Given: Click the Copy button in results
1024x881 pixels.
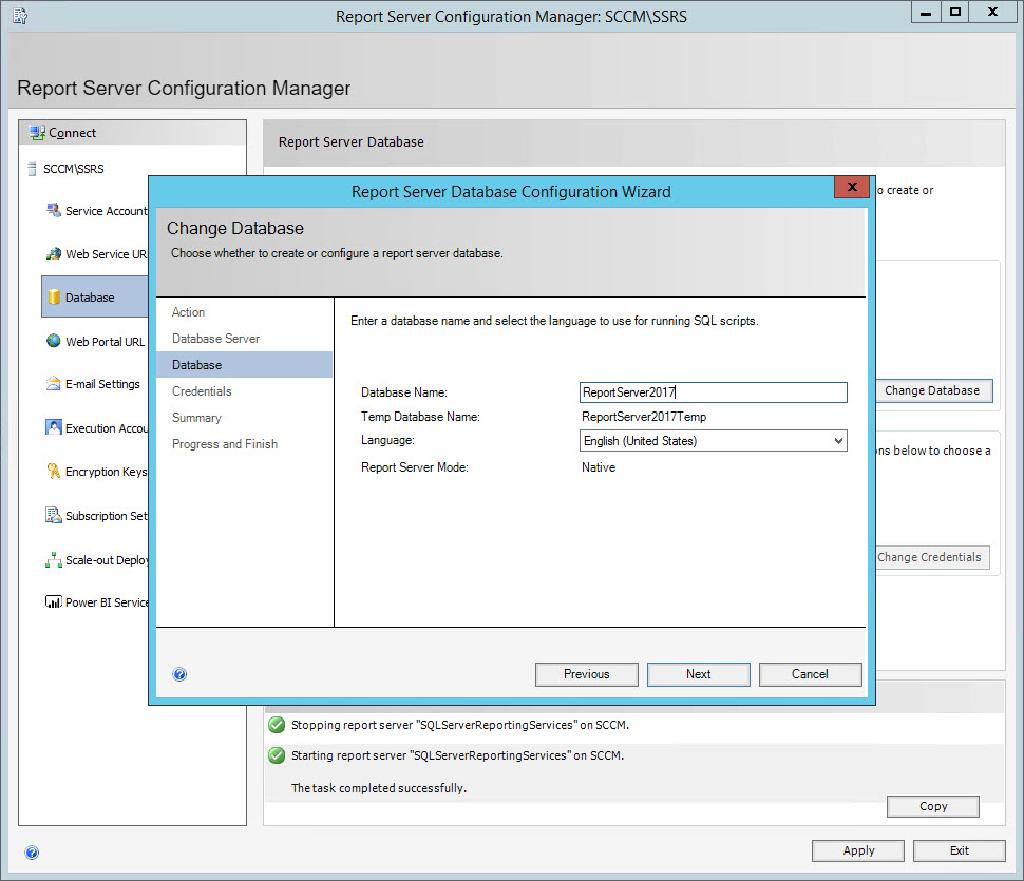Looking at the screenshot, I should tap(933, 806).
